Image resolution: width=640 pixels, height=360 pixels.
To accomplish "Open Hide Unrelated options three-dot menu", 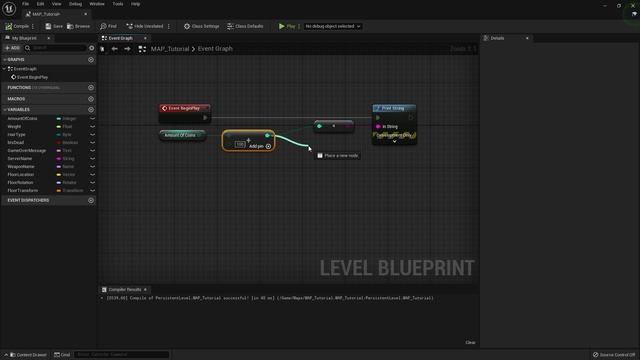I will [169, 26].
